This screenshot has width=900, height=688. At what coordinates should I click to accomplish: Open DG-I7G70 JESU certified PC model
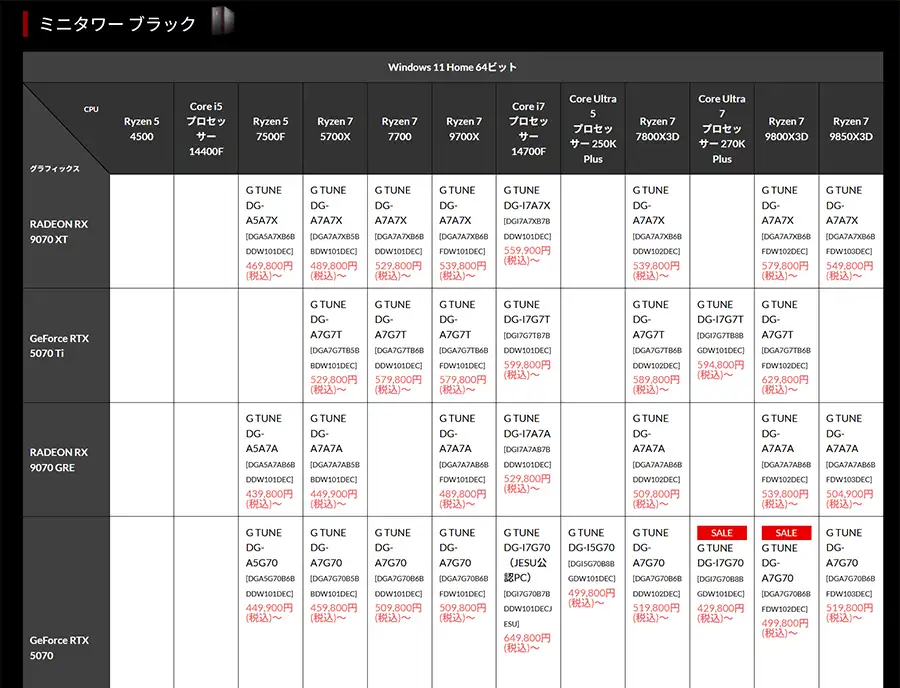tap(527, 589)
